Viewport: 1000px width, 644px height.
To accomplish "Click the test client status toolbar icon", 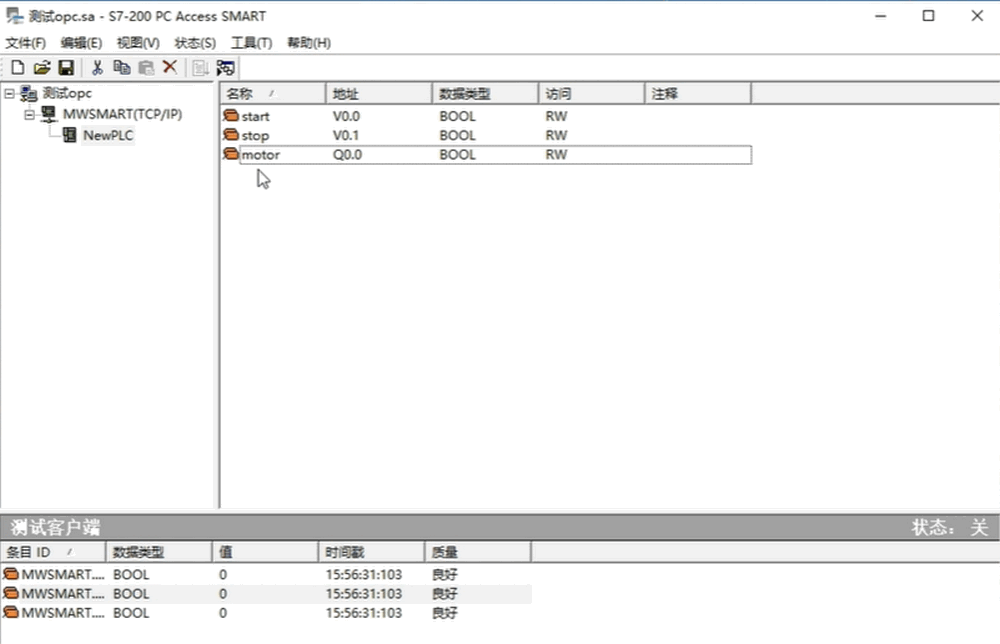I will (225, 68).
